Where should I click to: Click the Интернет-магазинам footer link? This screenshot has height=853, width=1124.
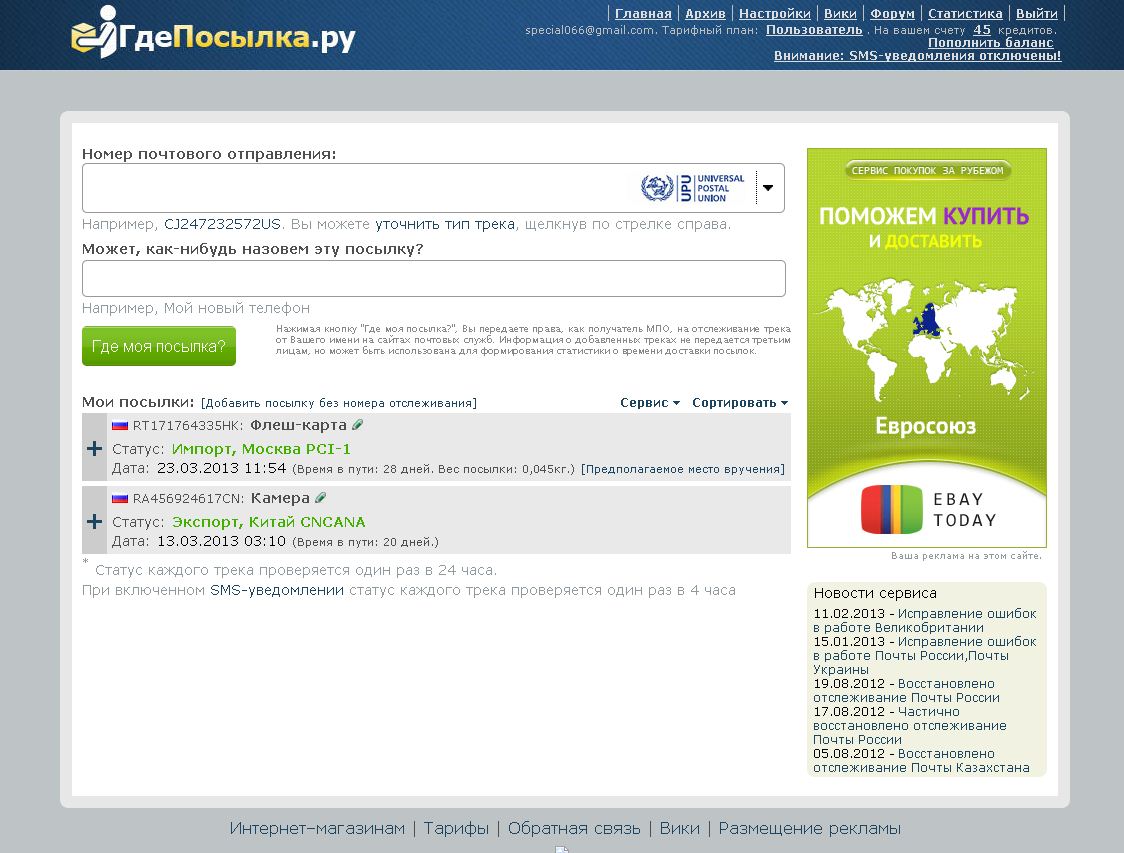[x=317, y=829]
